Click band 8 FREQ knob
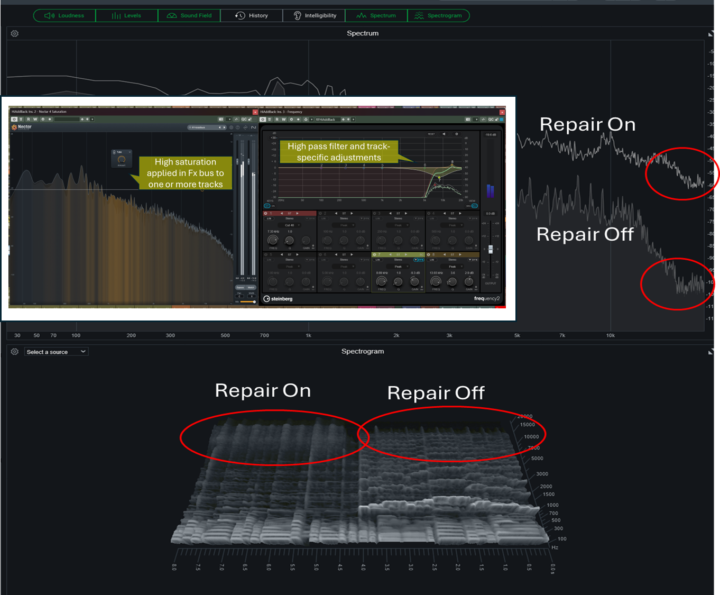 click(435, 281)
